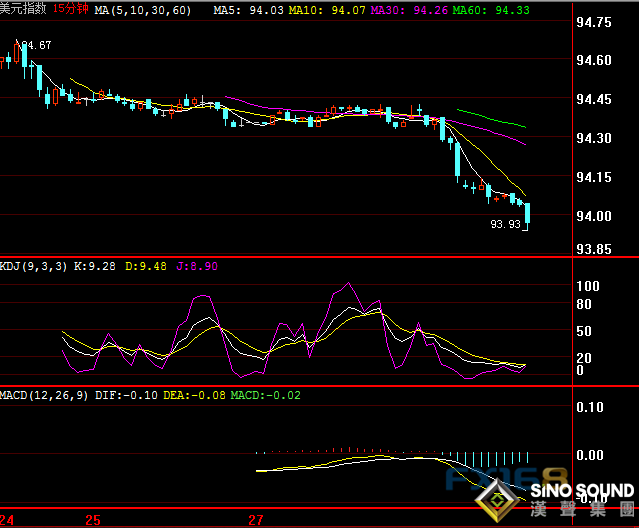This screenshot has width=639, height=528.
Task: Click the date marker 25
Action: coord(93,520)
